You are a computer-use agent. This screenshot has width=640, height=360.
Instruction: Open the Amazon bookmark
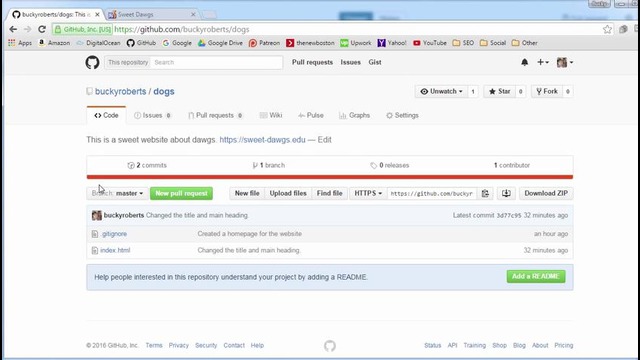pos(54,43)
